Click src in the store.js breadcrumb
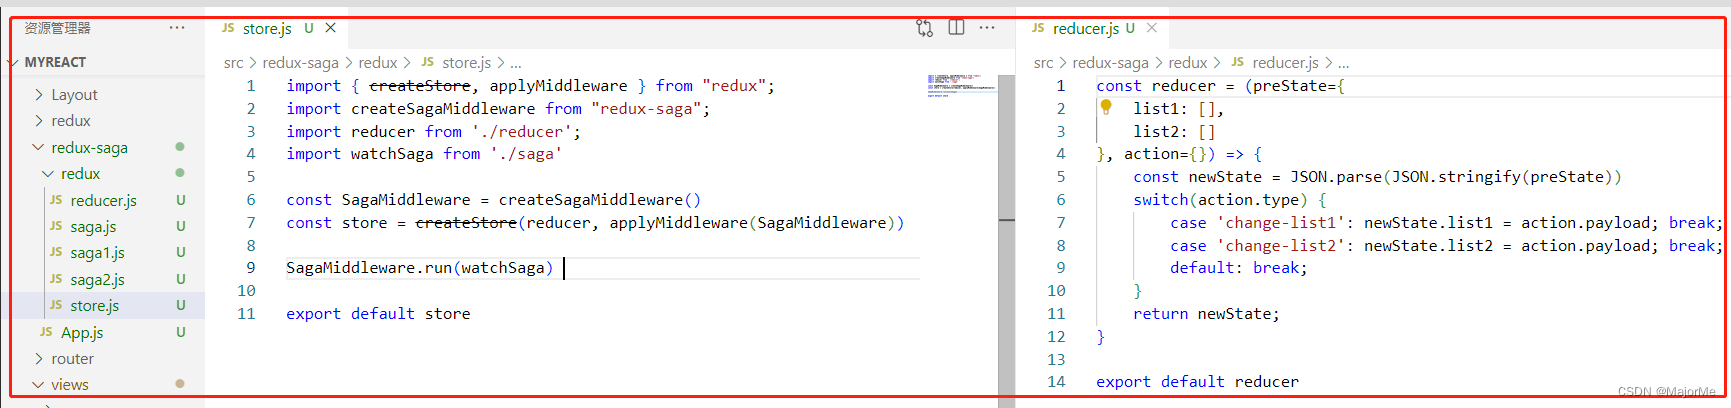The image size is (1731, 408). [233, 63]
